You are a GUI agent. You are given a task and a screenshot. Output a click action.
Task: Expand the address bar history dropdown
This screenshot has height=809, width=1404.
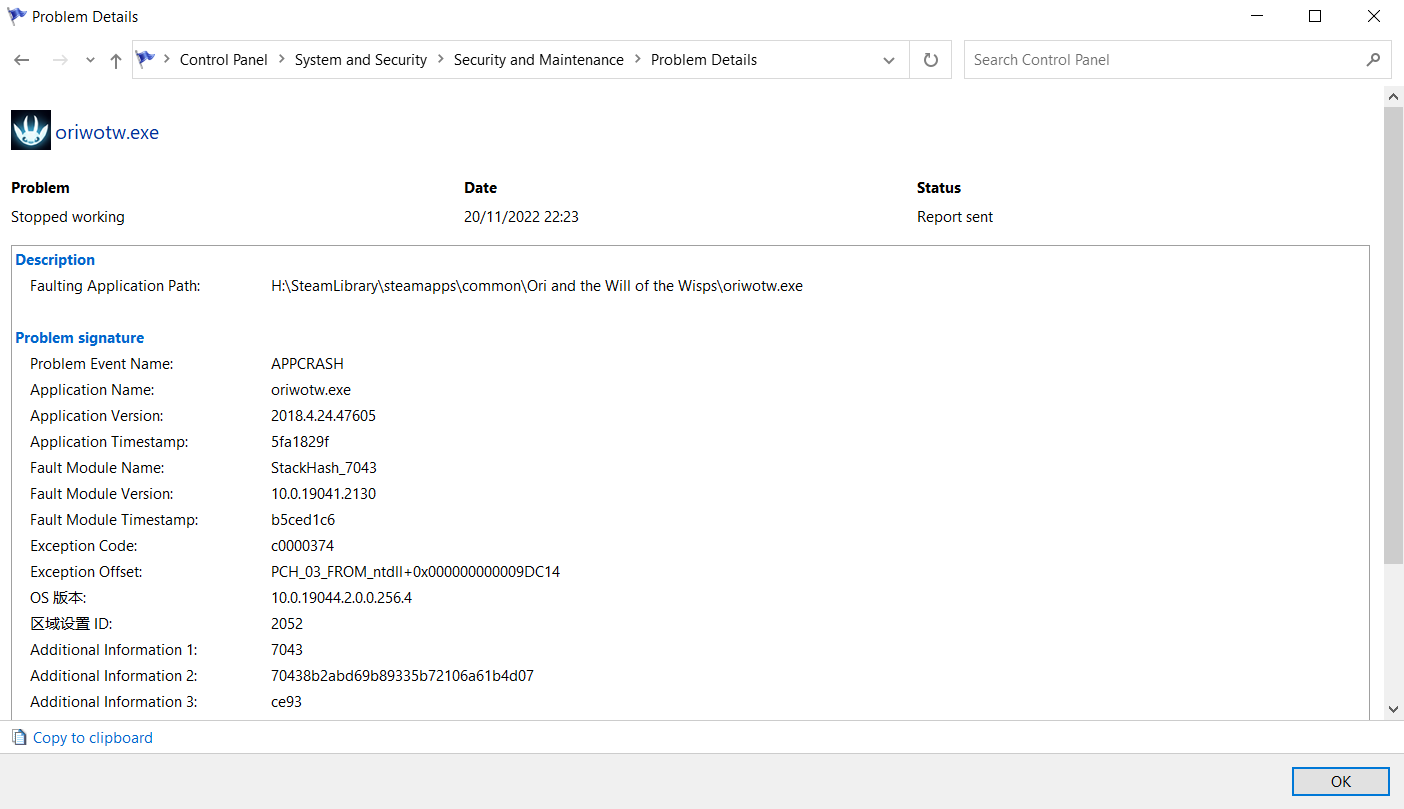(x=888, y=60)
